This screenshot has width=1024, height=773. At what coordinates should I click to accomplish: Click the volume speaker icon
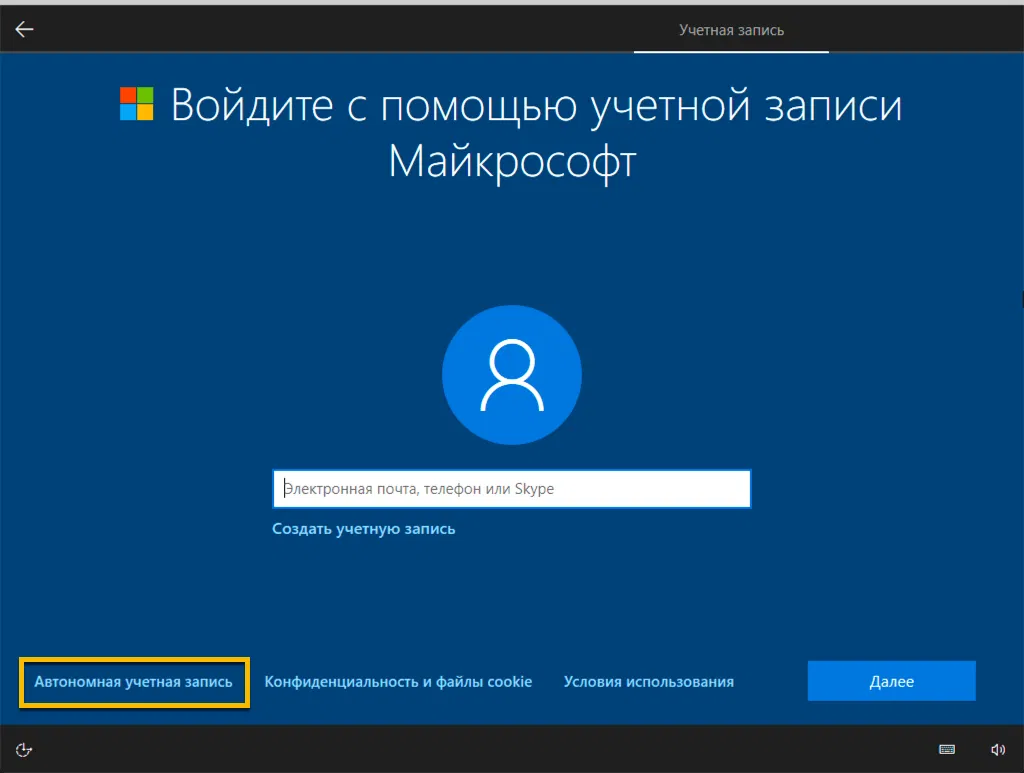coord(998,749)
